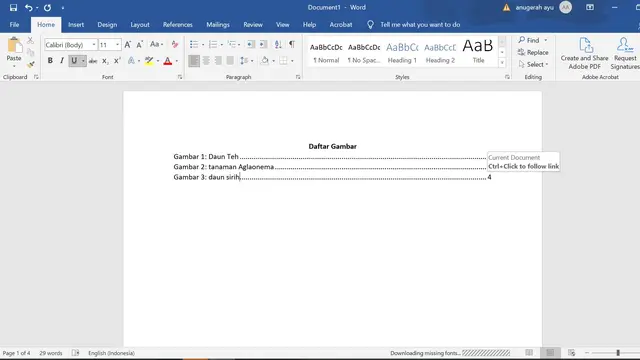Open the Font dialog launcher

[x=180, y=77]
